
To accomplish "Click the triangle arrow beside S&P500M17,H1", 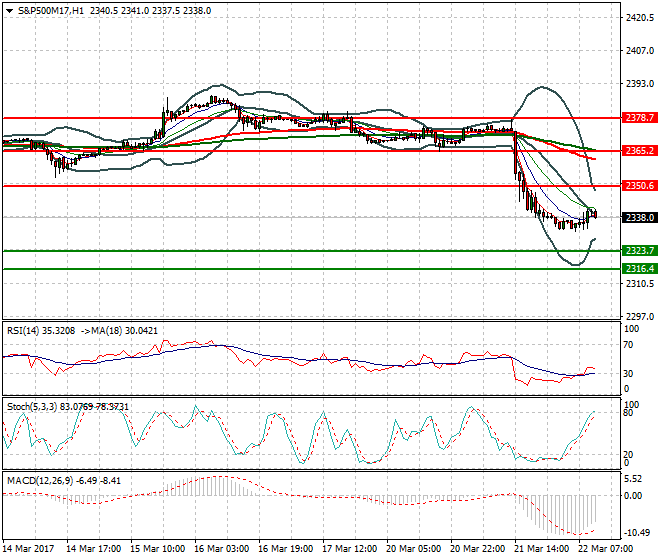I will pyautogui.click(x=9, y=11).
